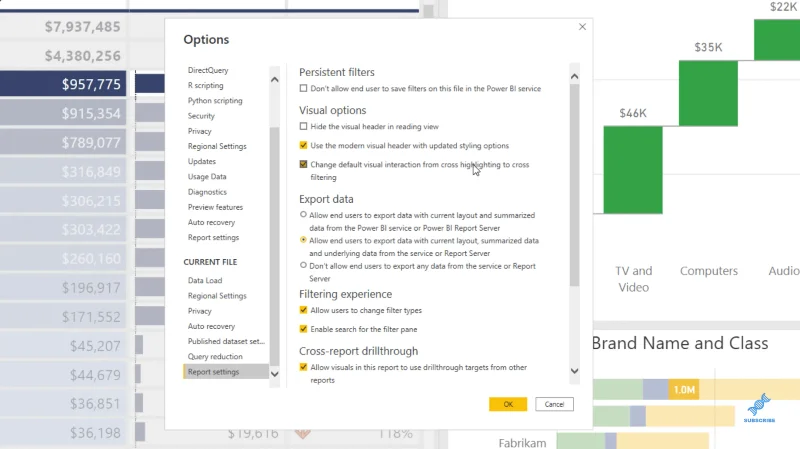Screen dimensions: 800x449
Task: Select export summarized and underlying data option
Action: coord(303,240)
